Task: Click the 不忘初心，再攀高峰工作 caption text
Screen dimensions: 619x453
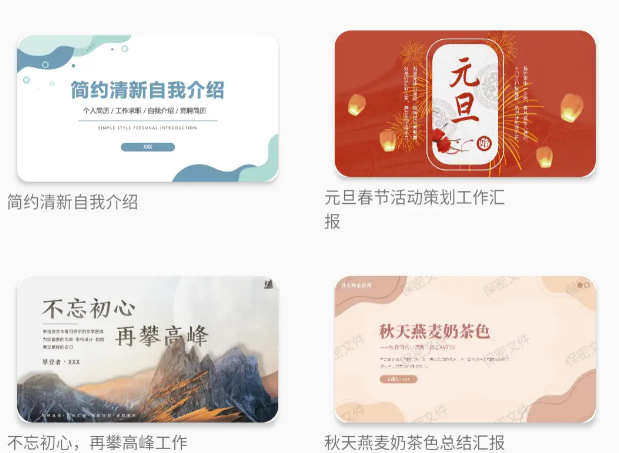Action: click(98, 443)
